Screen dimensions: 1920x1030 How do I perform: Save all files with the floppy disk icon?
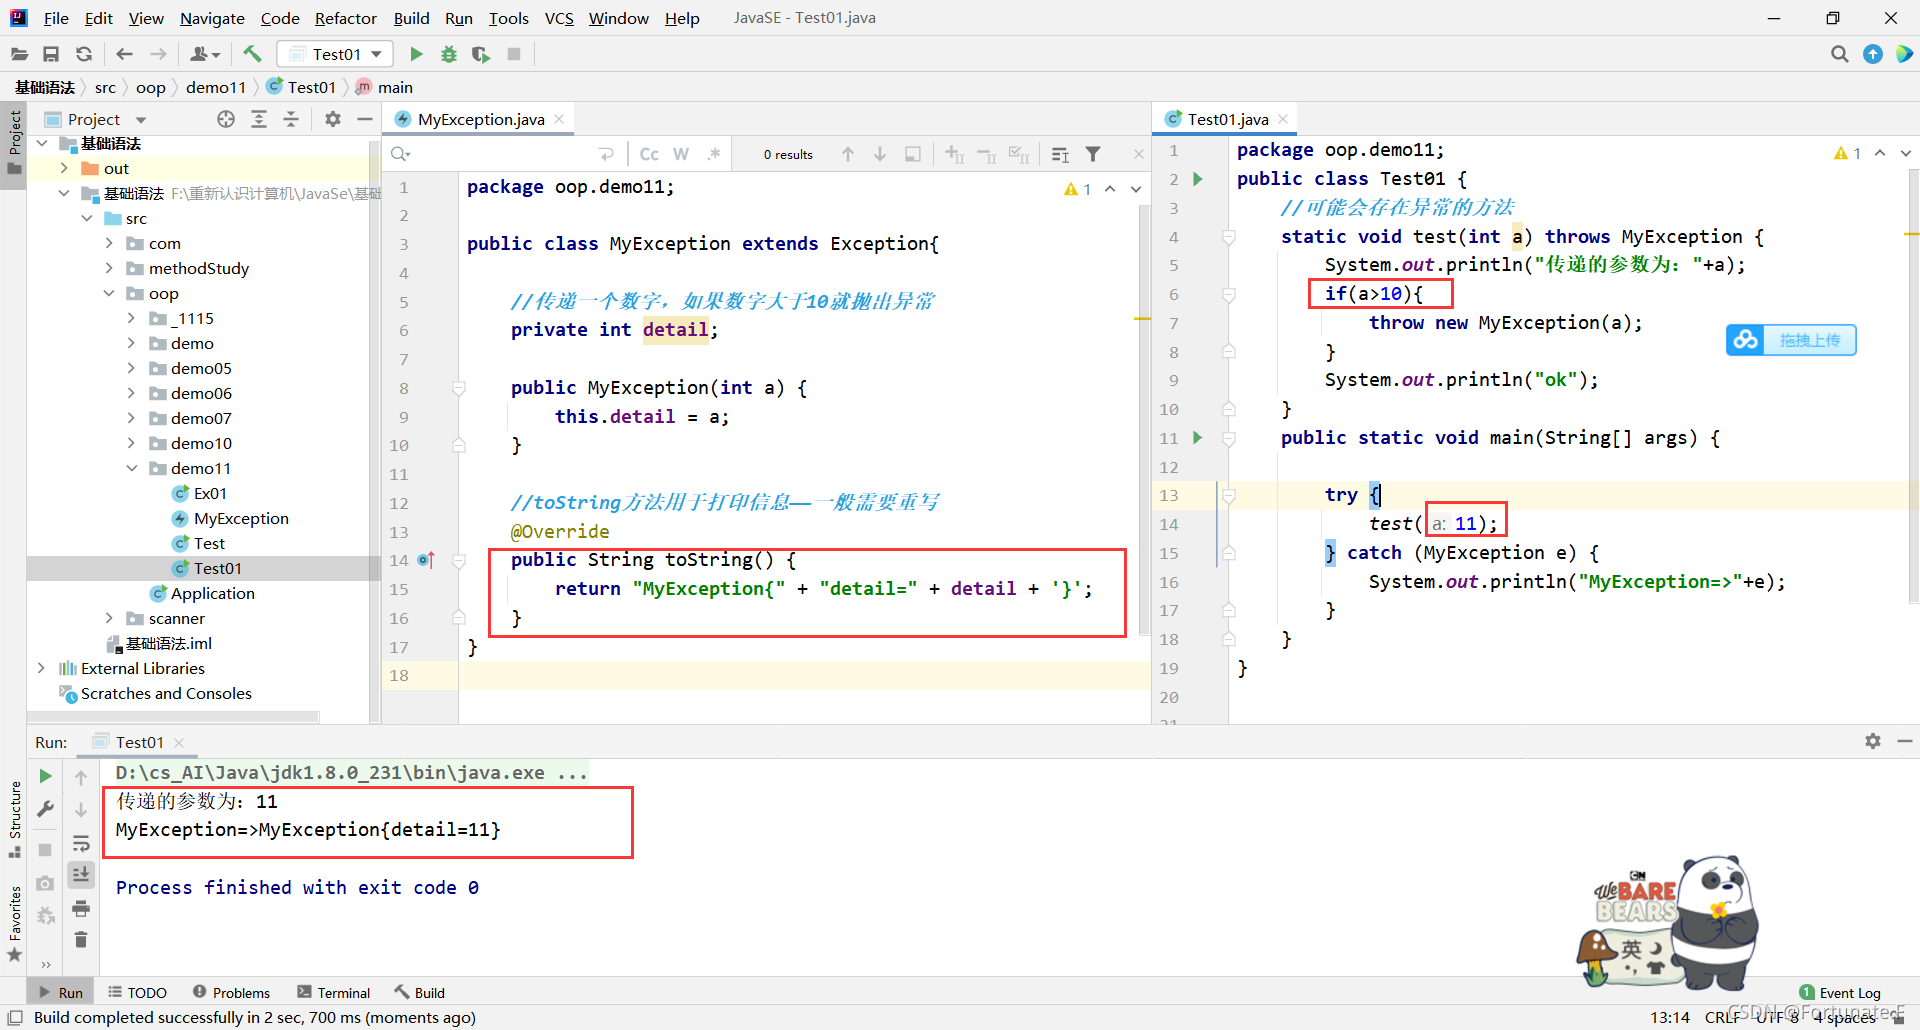tap(51, 54)
